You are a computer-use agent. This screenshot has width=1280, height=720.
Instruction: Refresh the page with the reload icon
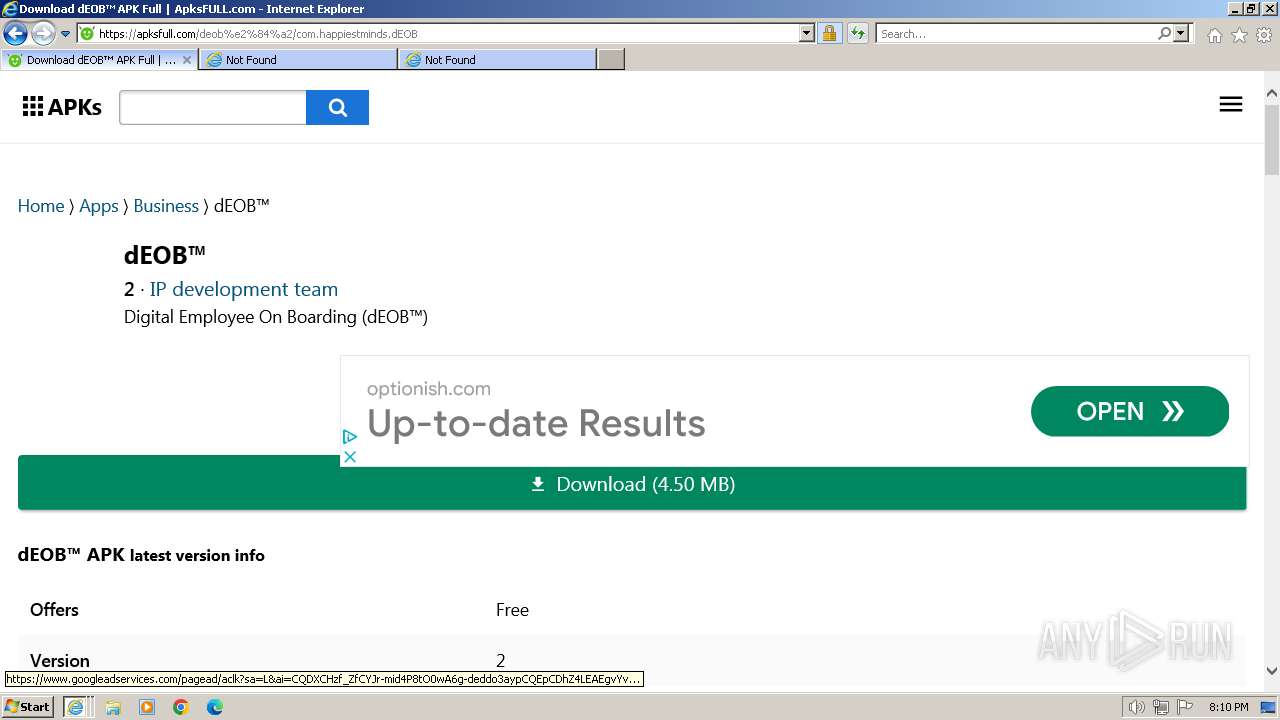pyautogui.click(x=858, y=33)
